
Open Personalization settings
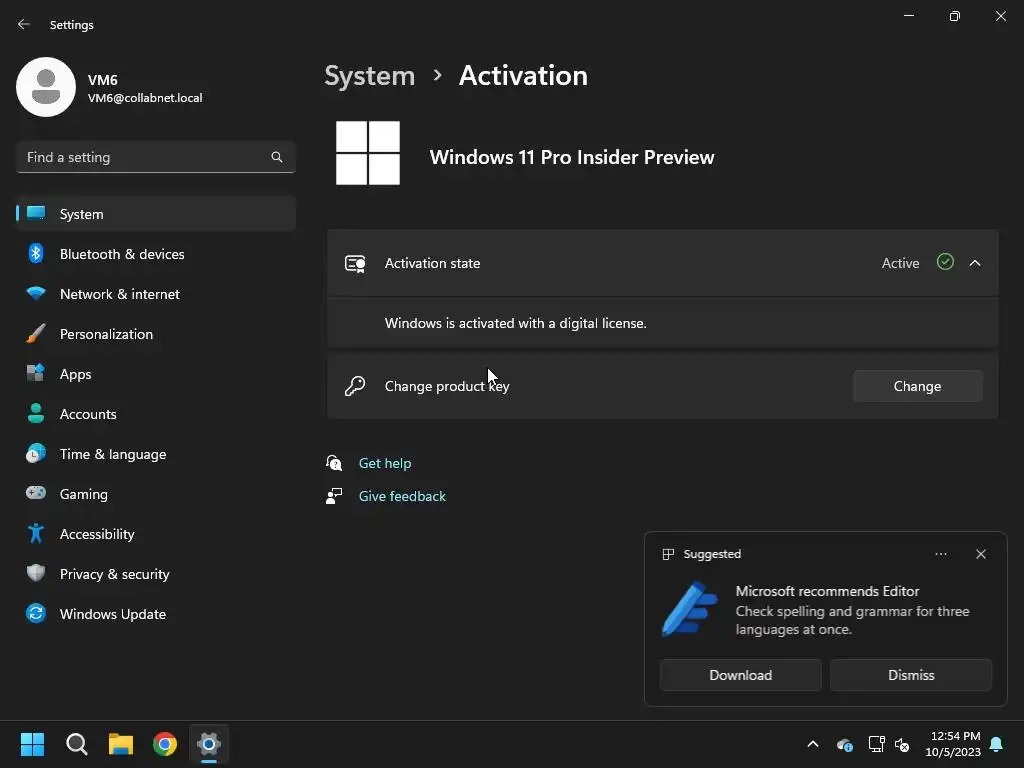pos(155,334)
